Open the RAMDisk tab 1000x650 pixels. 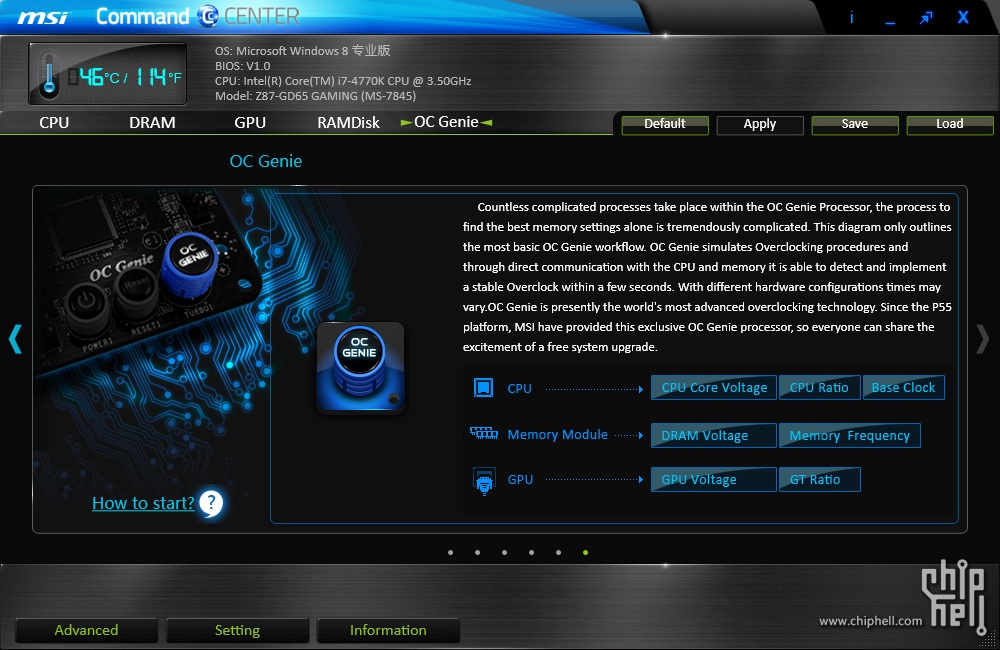(348, 122)
